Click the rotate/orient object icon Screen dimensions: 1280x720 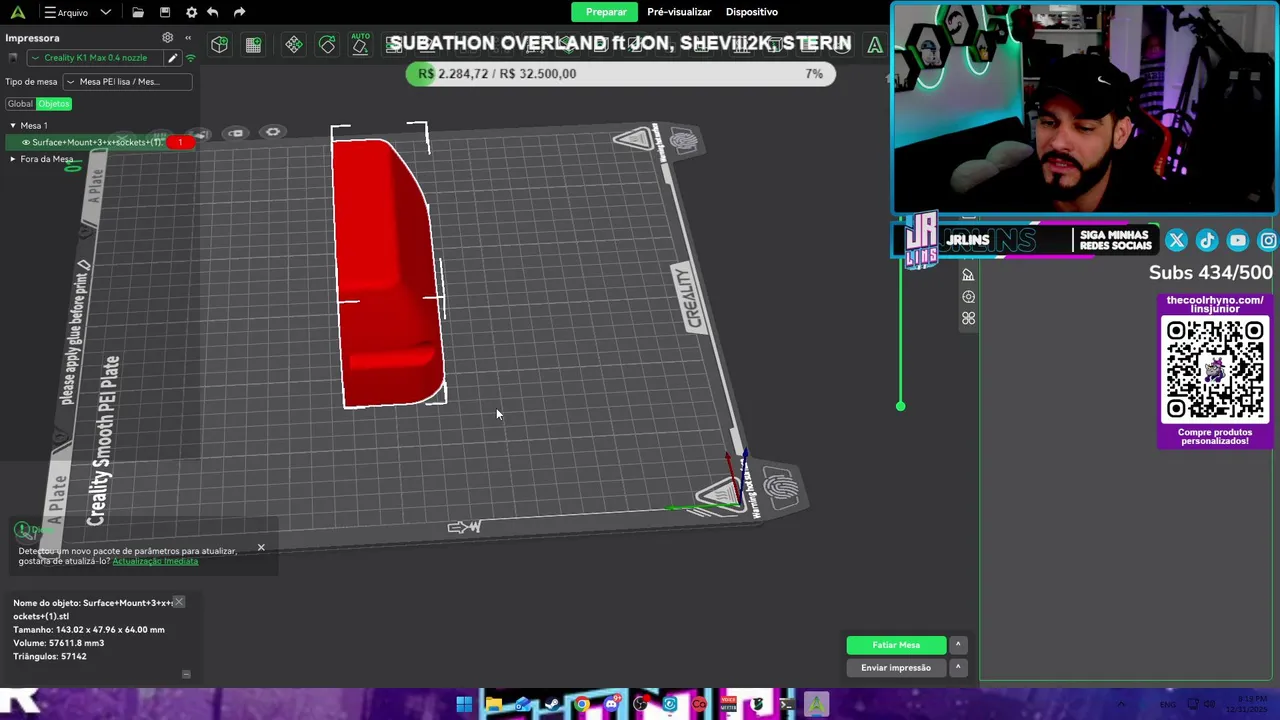(327, 44)
